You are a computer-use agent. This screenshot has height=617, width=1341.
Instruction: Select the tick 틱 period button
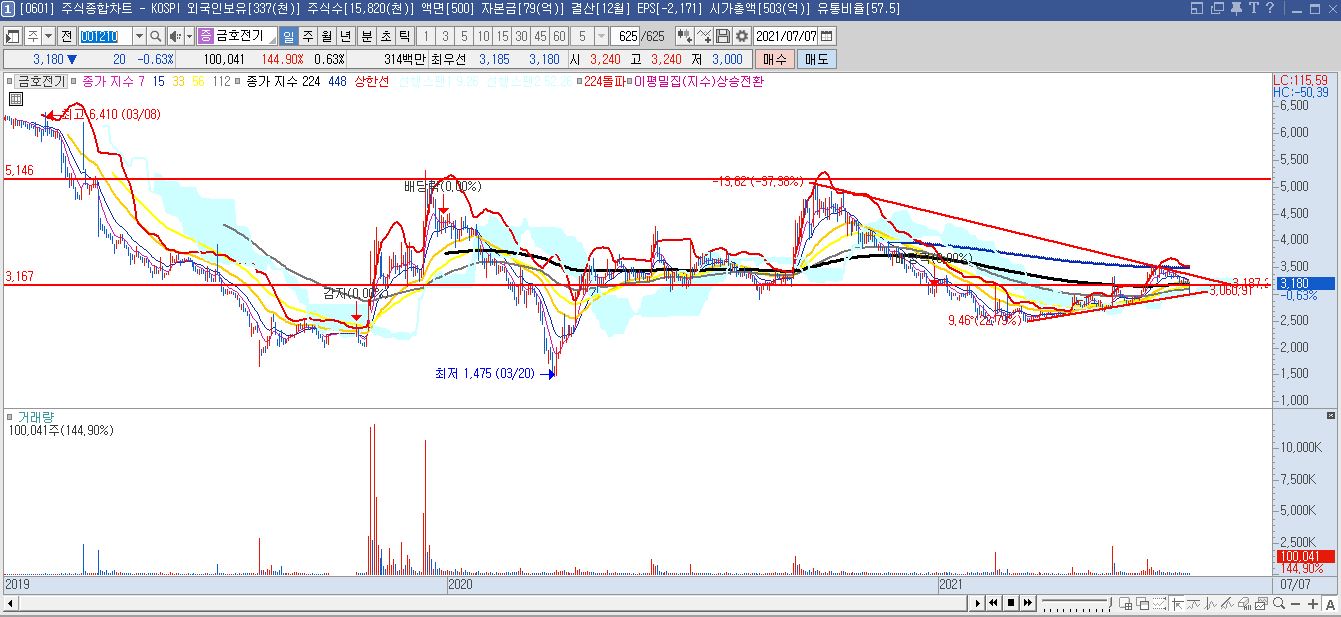click(x=405, y=36)
